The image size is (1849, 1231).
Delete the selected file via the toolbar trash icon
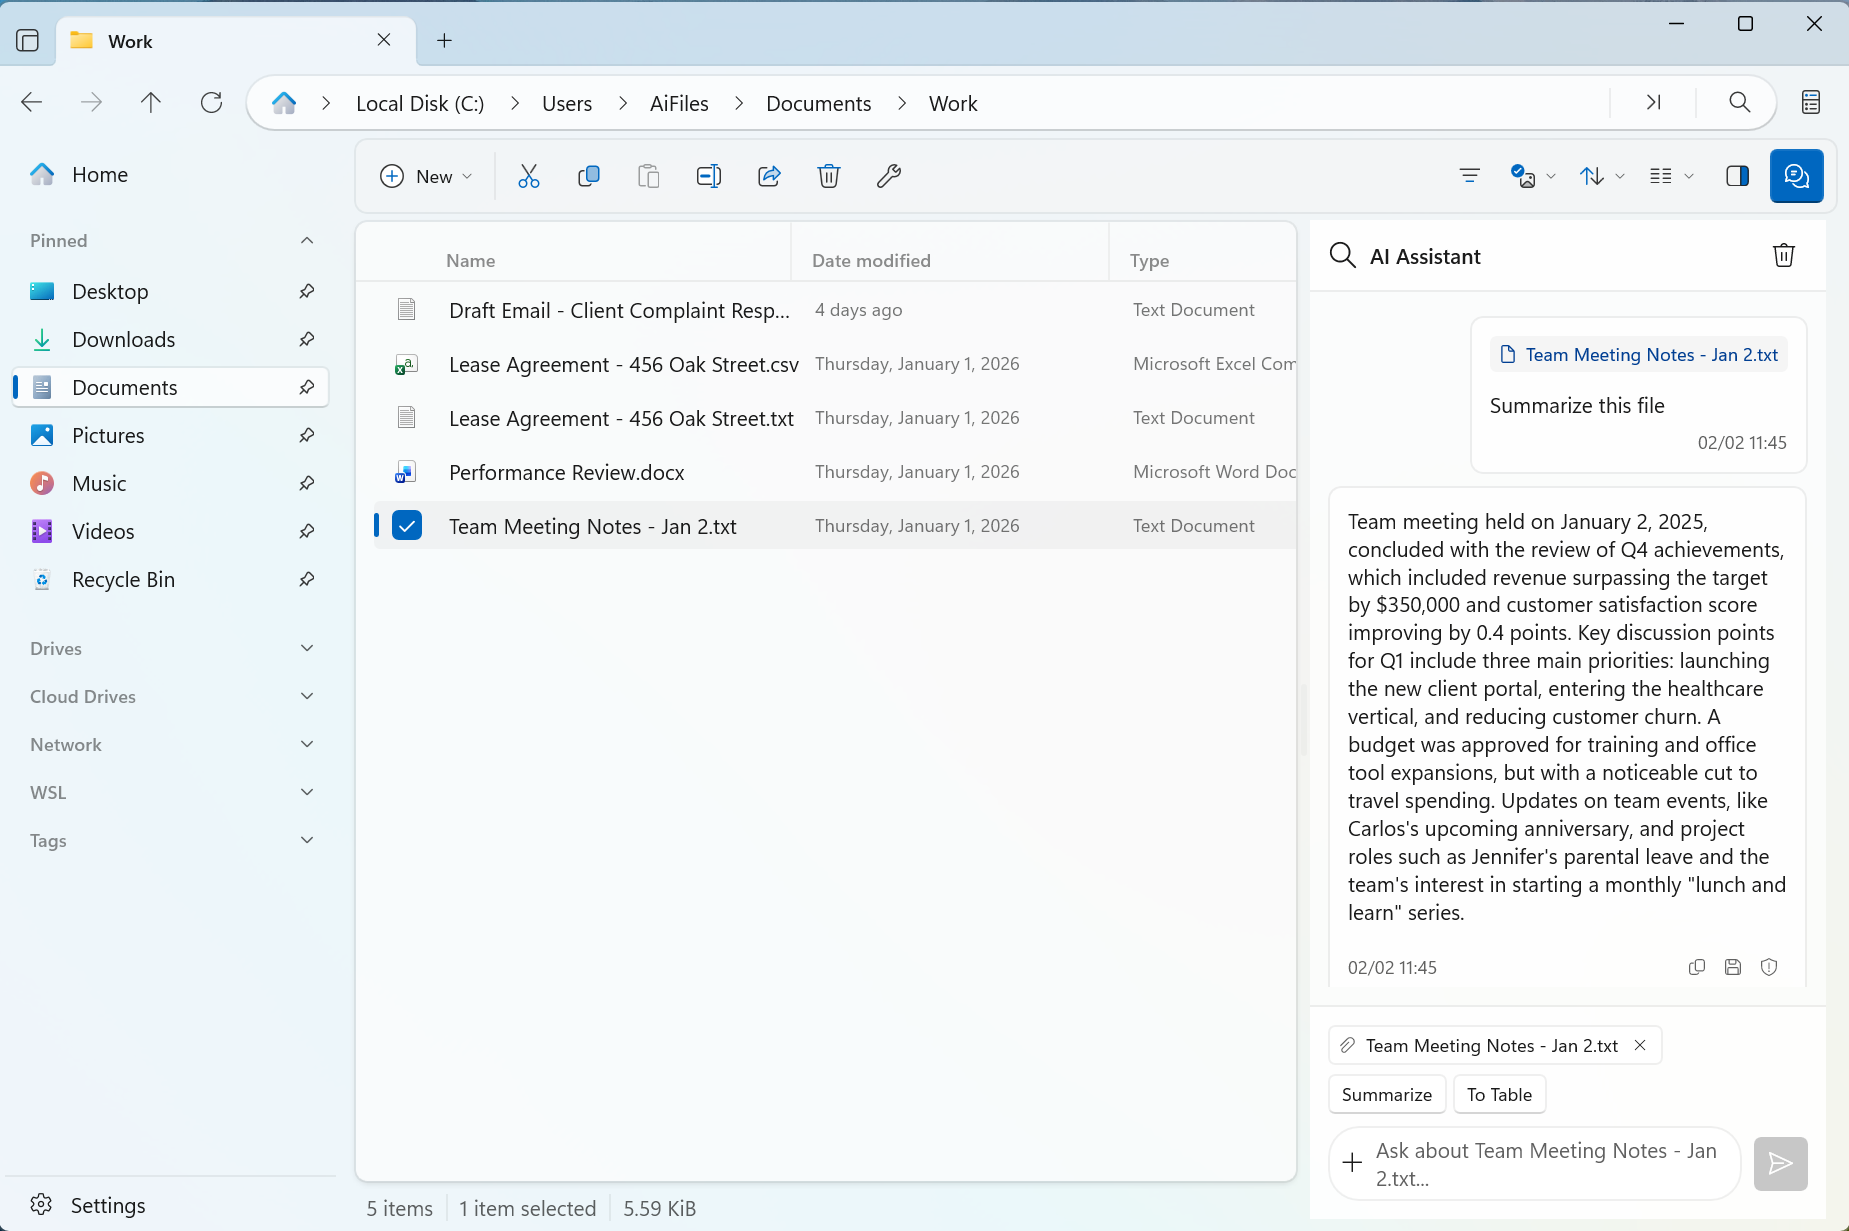click(829, 177)
